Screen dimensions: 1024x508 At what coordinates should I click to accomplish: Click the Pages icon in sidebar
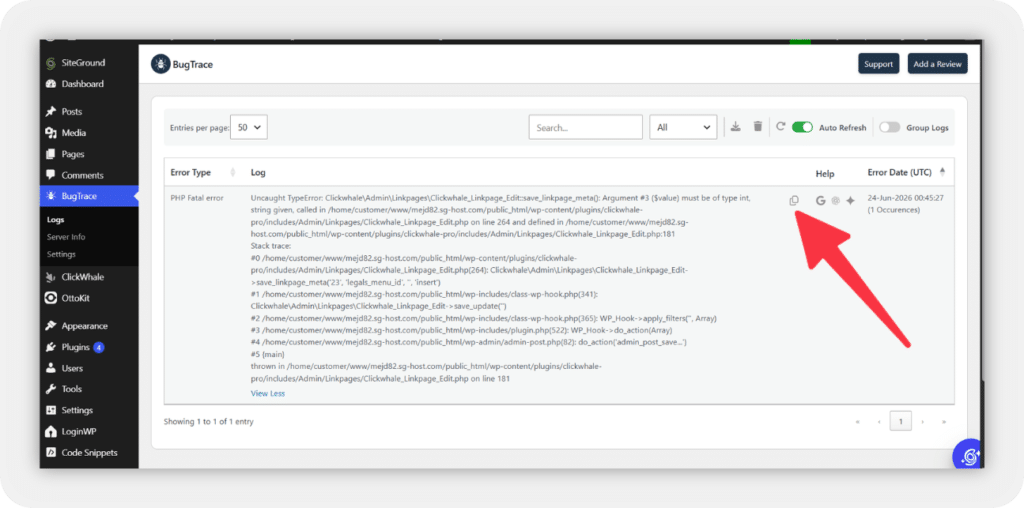coord(51,154)
